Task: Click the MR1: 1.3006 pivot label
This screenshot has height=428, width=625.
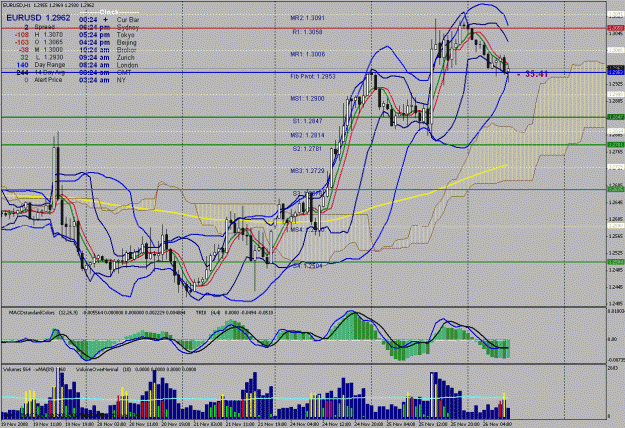Action: pos(307,54)
